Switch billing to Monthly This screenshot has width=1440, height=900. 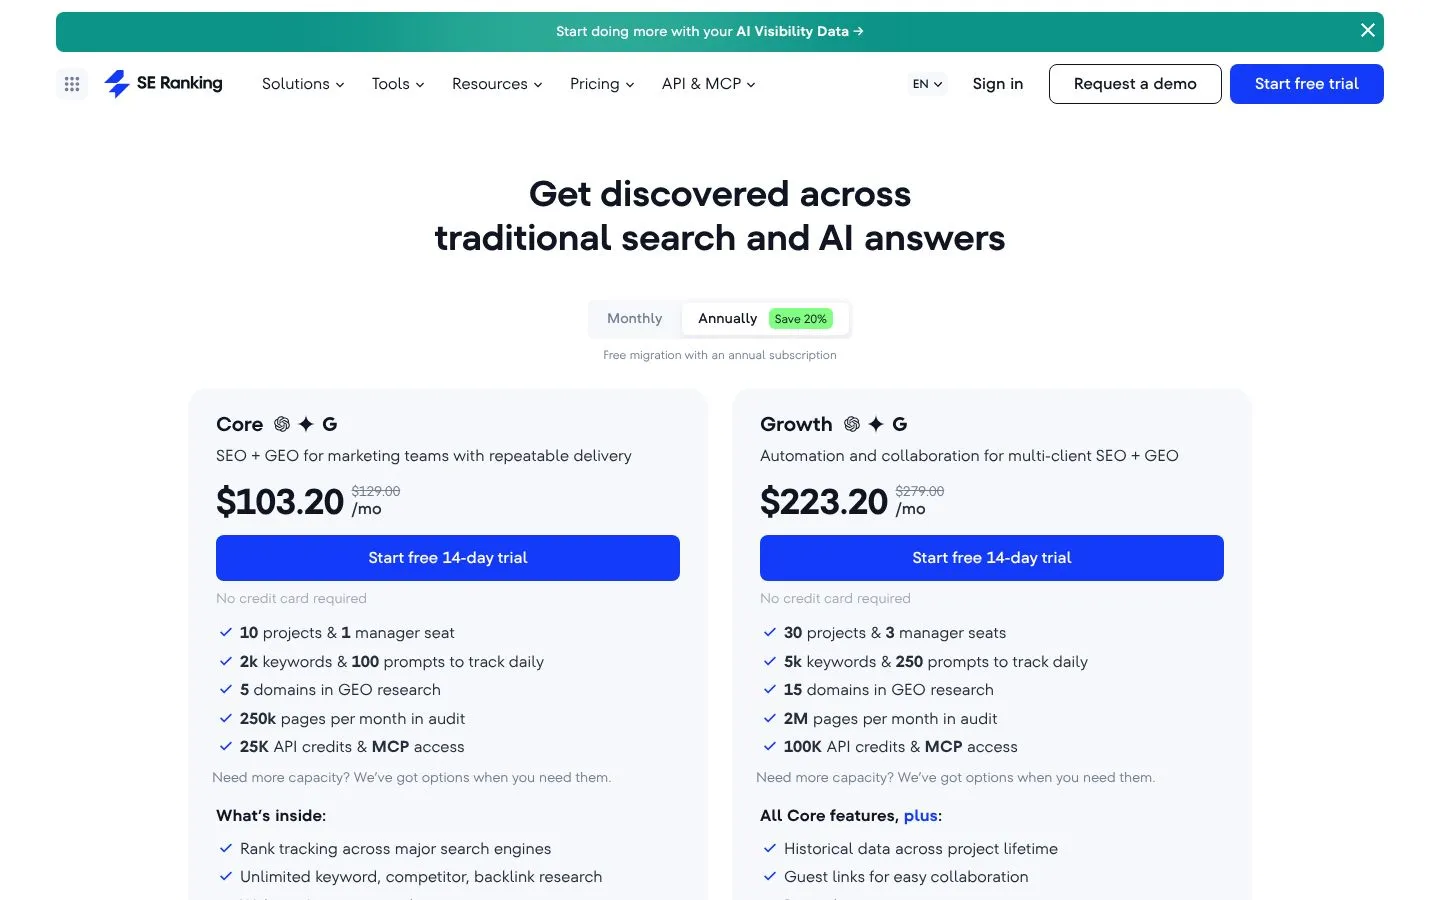tap(635, 319)
